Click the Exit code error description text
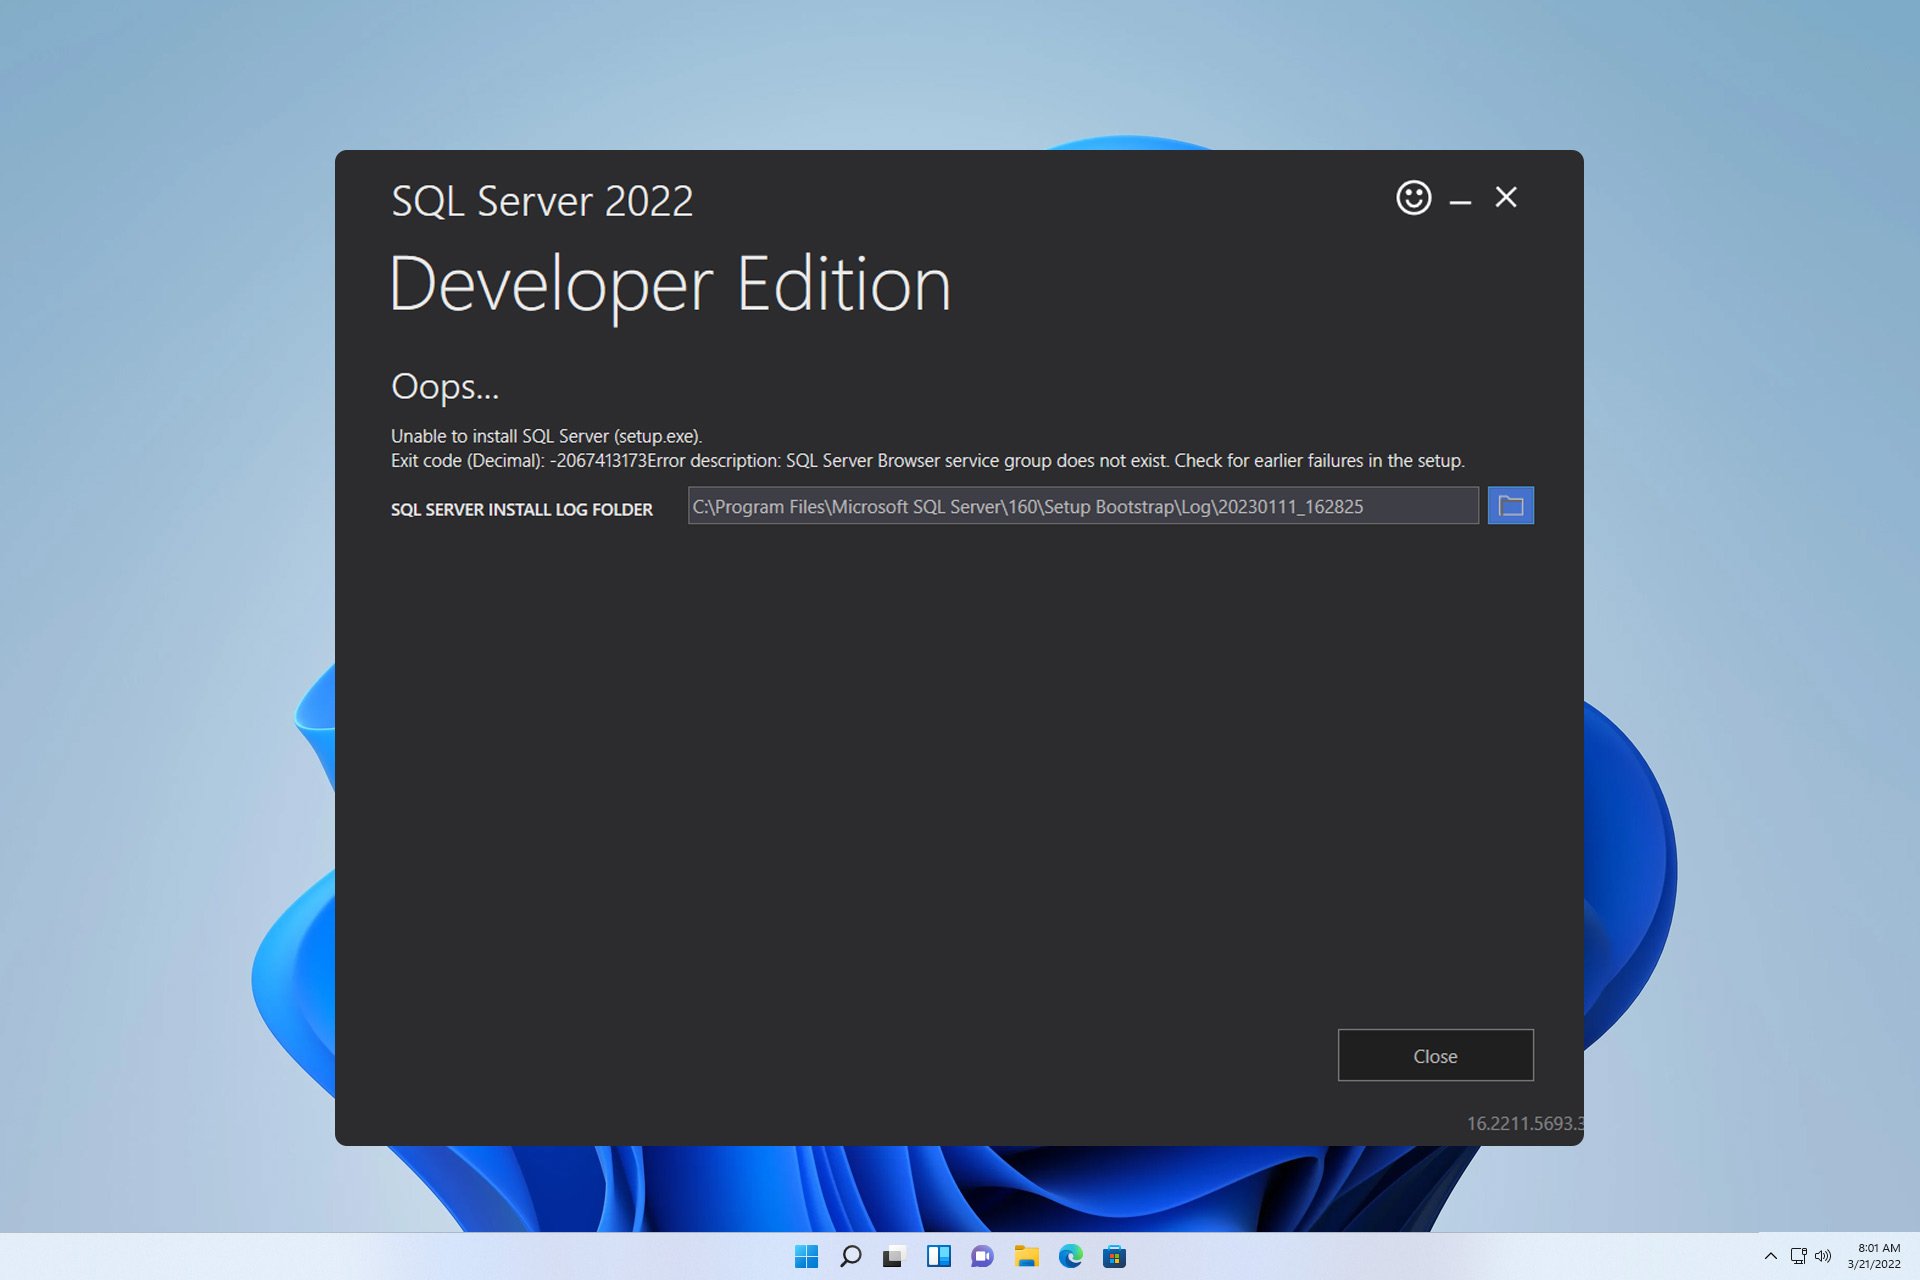The height and width of the screenshot is (1280, 1920). pos(926,461)
